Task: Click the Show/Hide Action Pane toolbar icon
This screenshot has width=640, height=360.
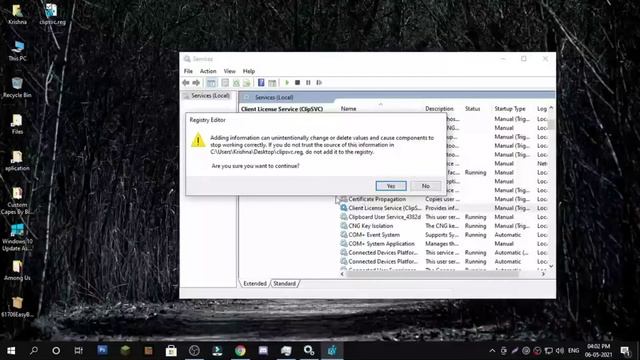Action: click(272, 83)
